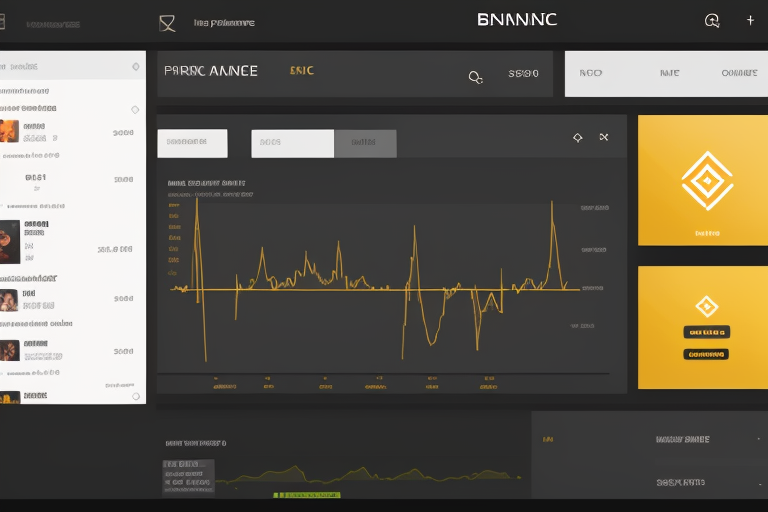Close the chart panel with the X icon
This screenshot has height=512, width=768.
[604, 138]
